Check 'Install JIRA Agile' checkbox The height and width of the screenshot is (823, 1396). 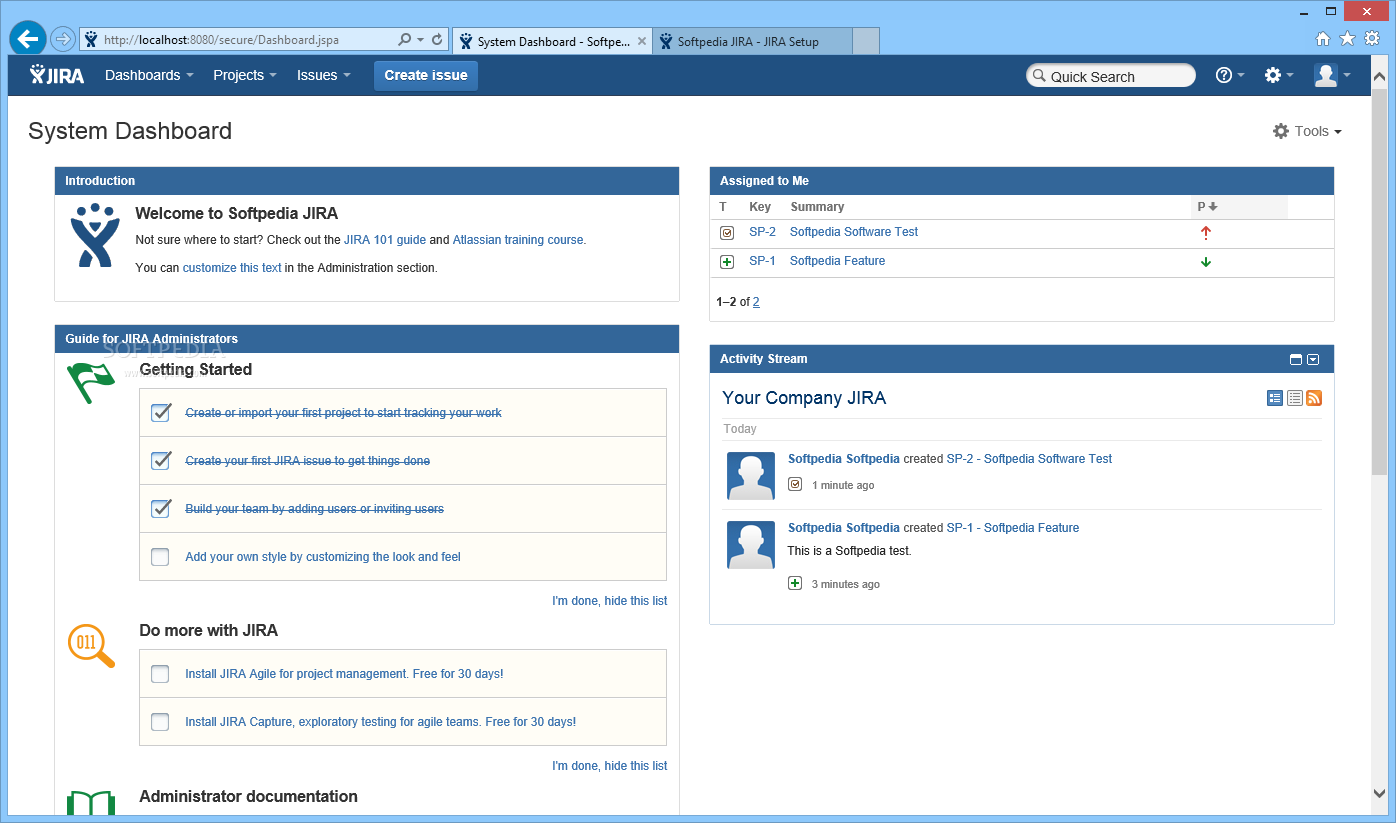click(160, 674)
